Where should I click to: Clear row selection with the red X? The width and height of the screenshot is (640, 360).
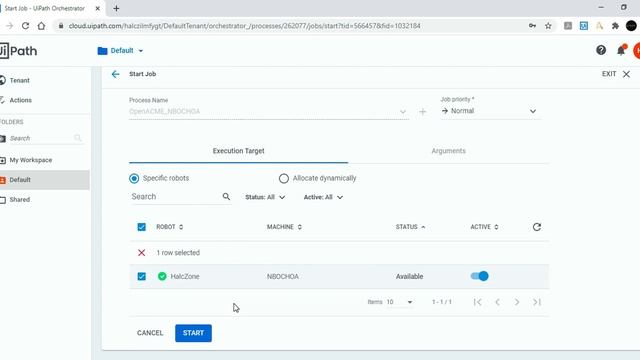[x=142, y=253]
